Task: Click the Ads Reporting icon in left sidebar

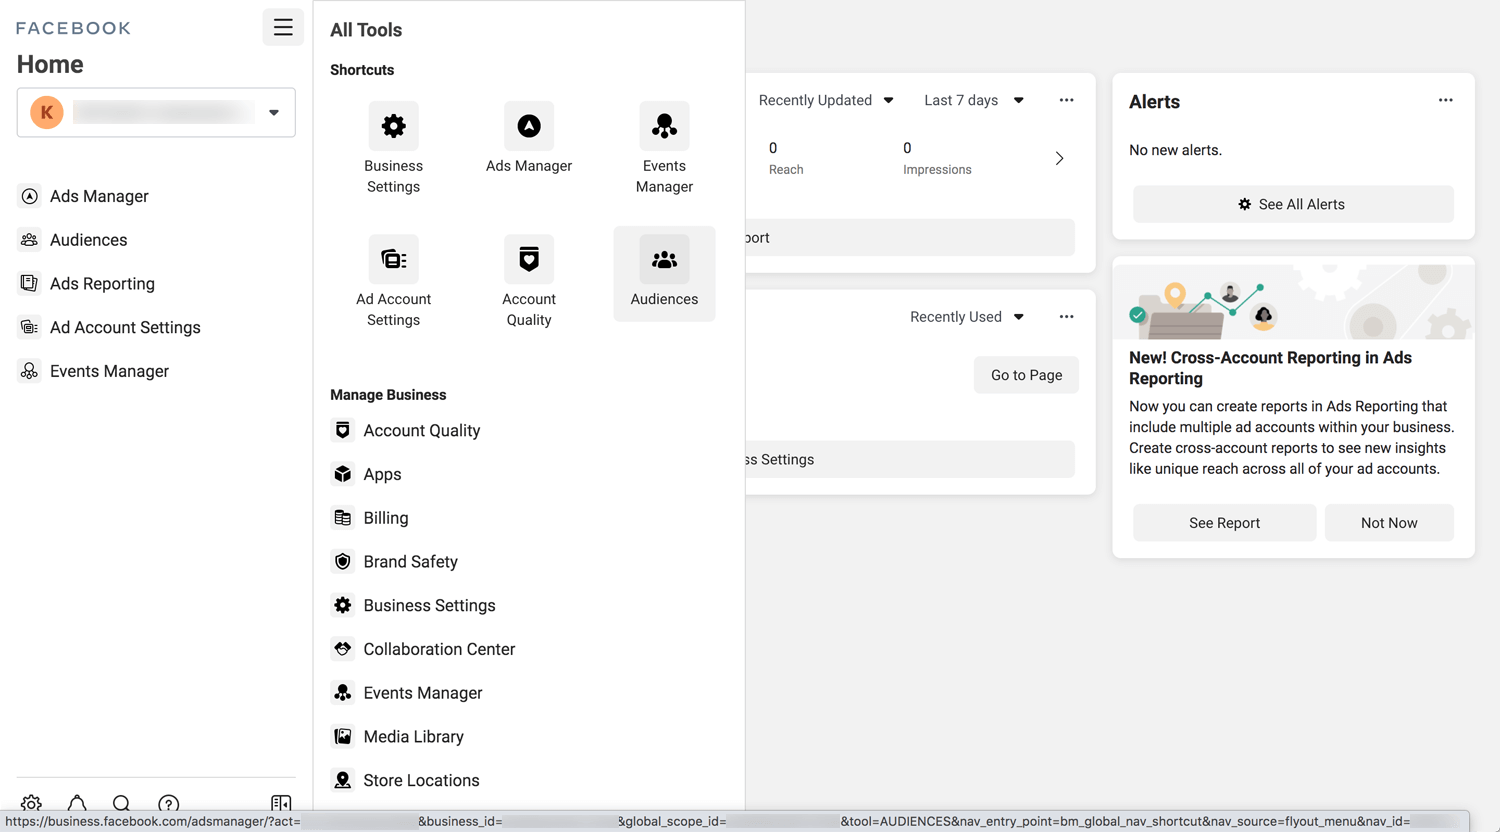Action: pos(30,283)
